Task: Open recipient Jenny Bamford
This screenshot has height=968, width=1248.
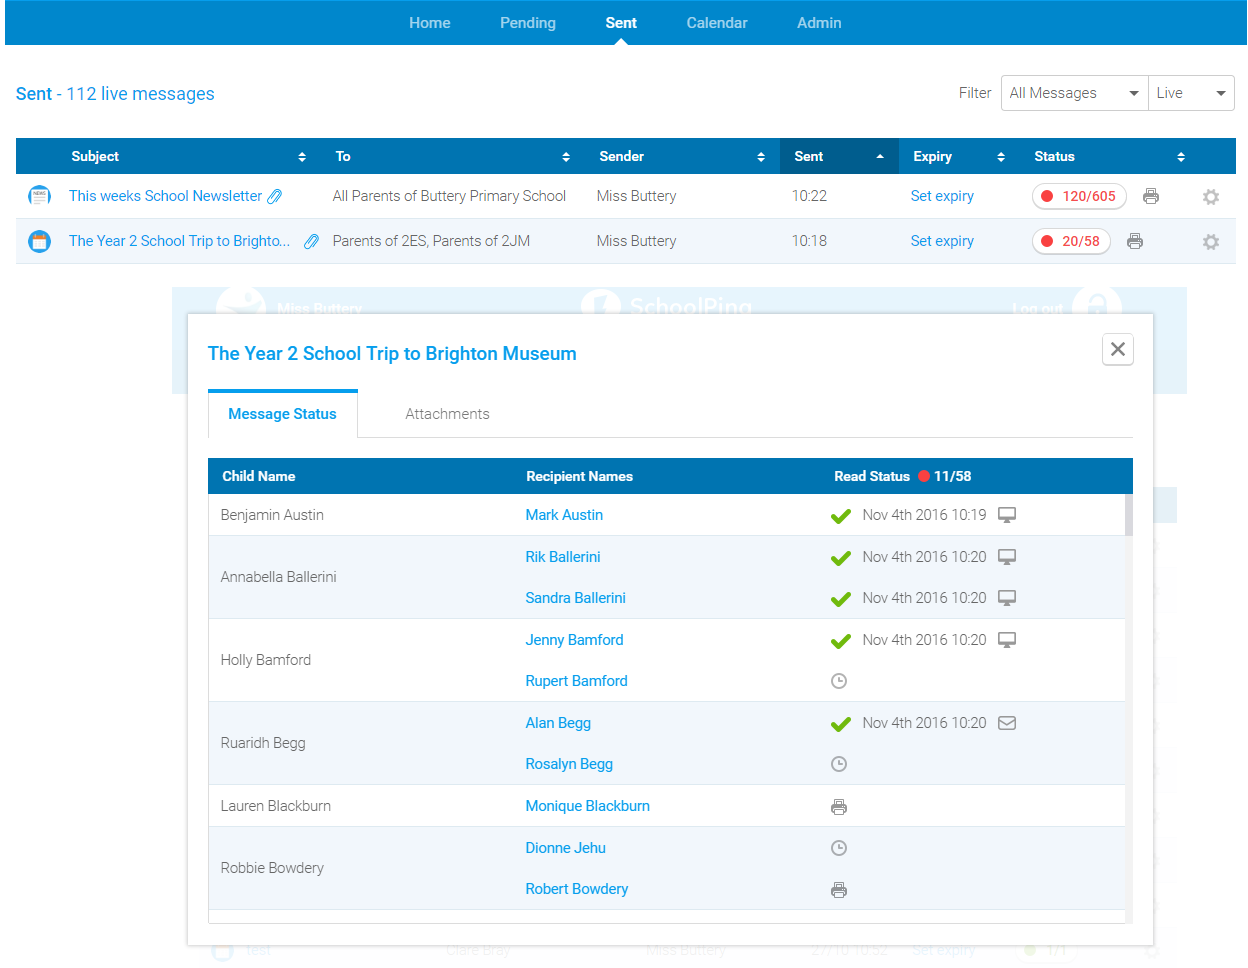Action: pyautogui.click(x=575, y=640)
